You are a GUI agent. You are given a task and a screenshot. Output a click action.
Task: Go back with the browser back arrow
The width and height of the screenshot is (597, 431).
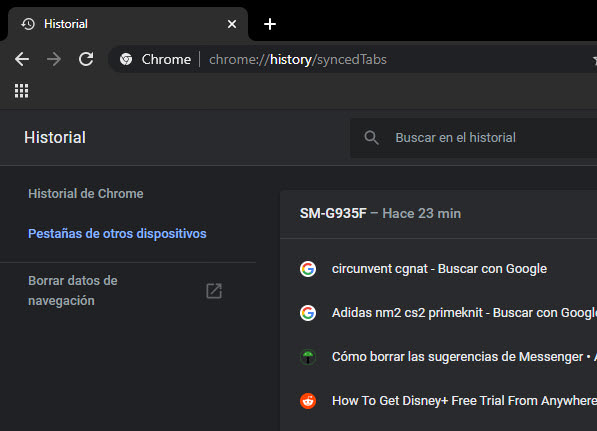22,59
